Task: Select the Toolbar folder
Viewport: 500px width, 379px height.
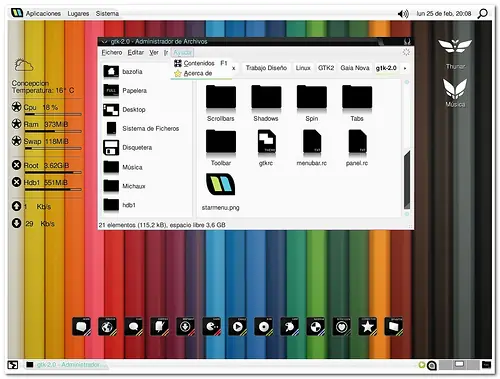Action: pos(221,148)
